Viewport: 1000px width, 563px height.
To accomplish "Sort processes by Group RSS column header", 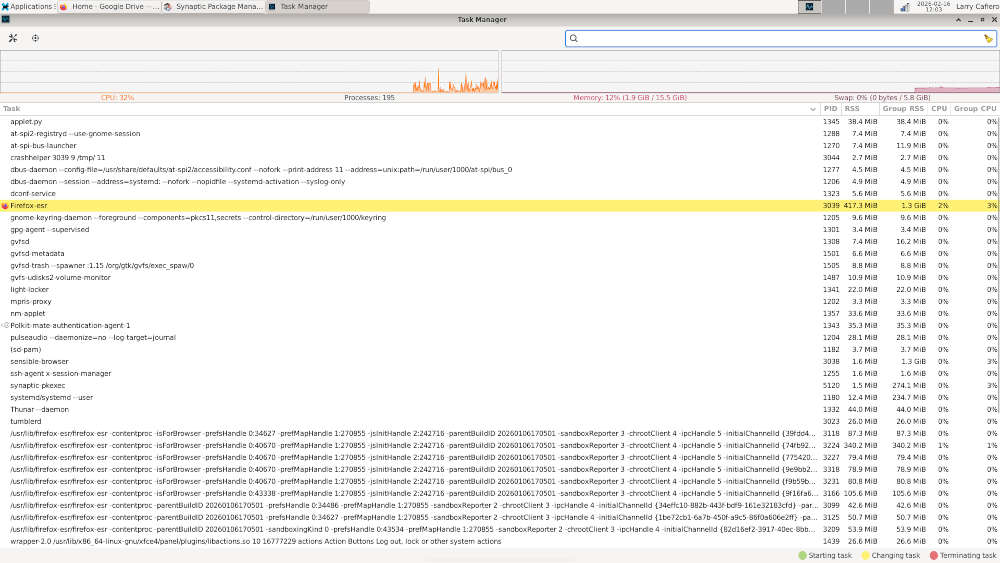I will (902, 109).
